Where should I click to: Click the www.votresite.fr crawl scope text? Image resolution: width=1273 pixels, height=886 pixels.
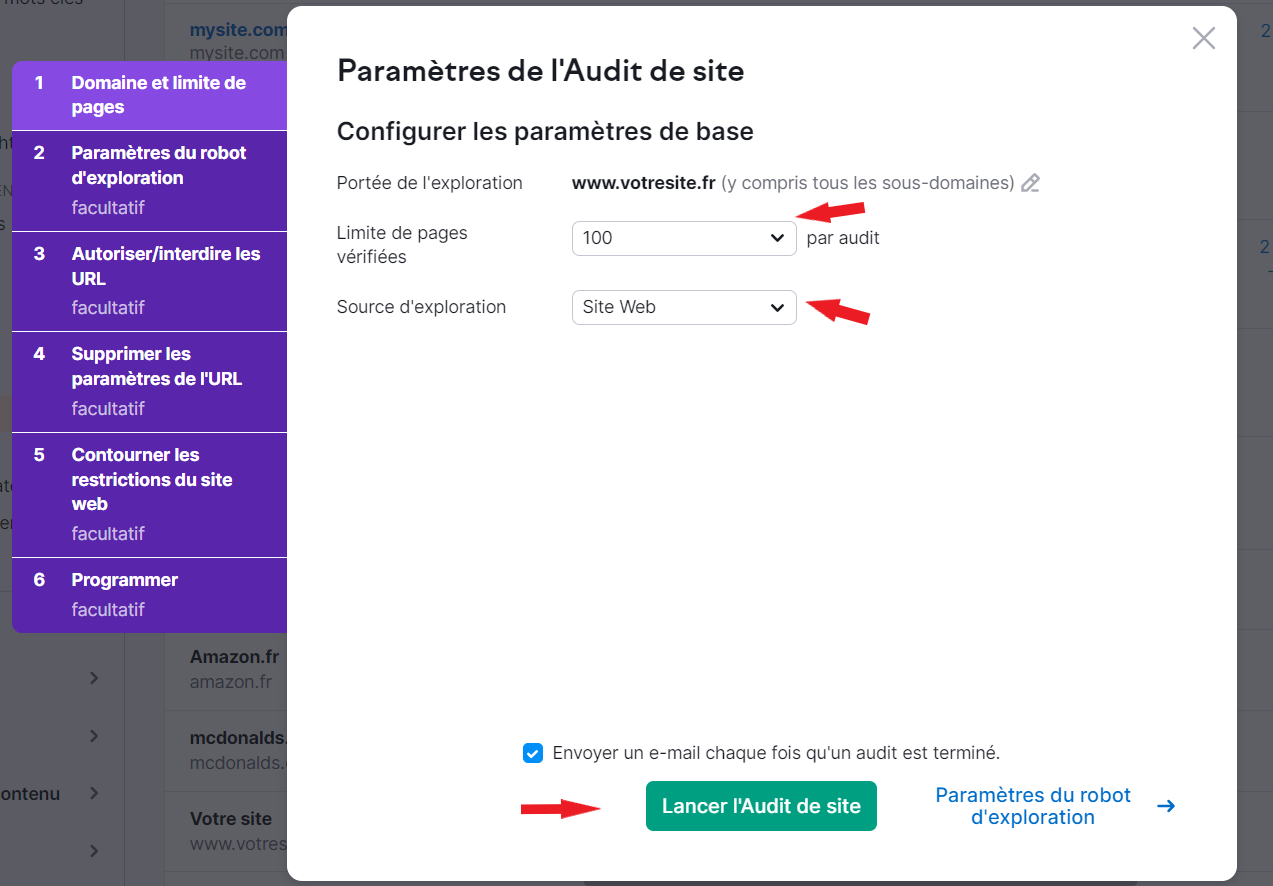pyautogui.click(x=642, y=182)
